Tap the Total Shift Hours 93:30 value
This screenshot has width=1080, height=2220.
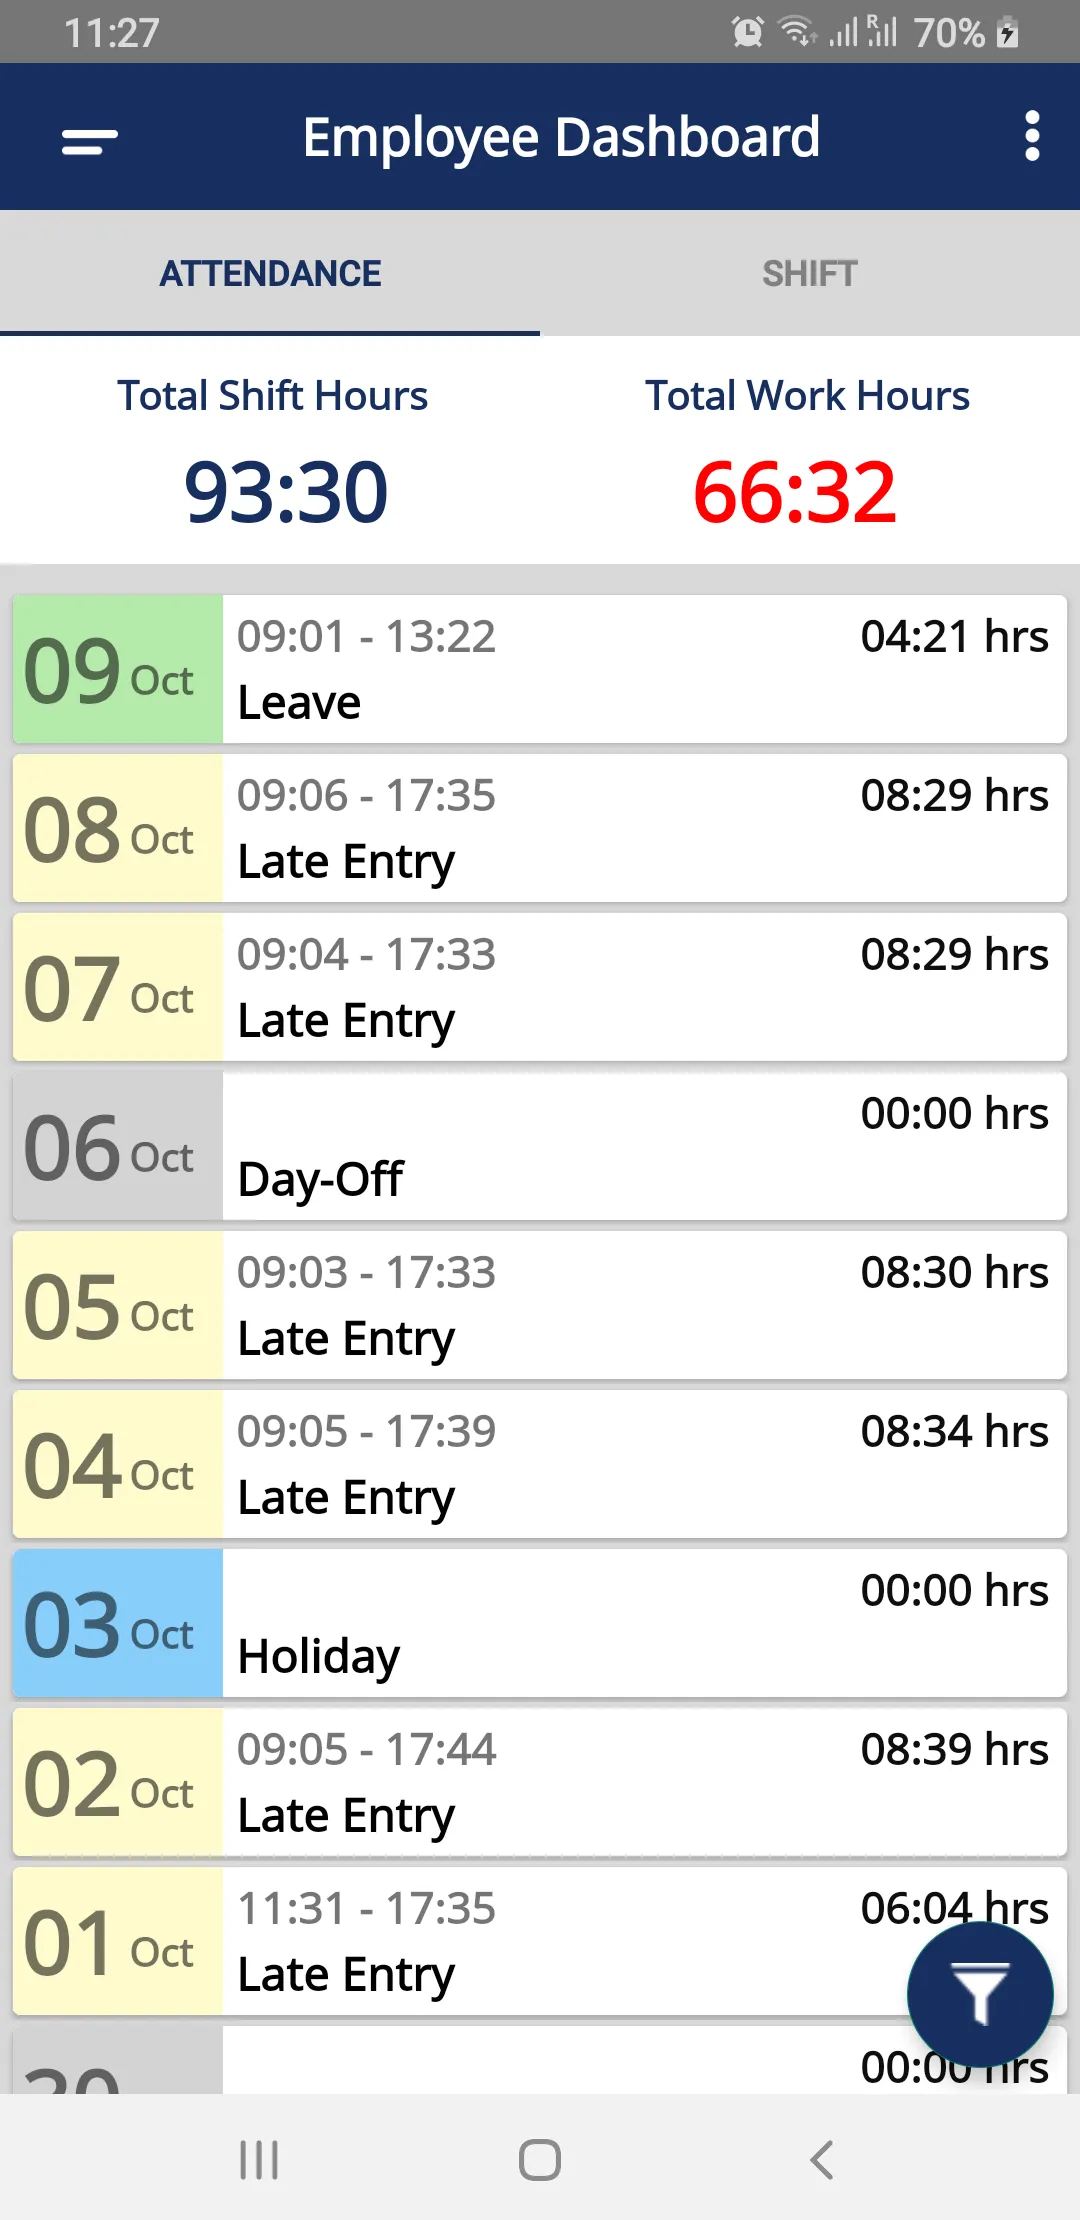(x=286, y=492)
